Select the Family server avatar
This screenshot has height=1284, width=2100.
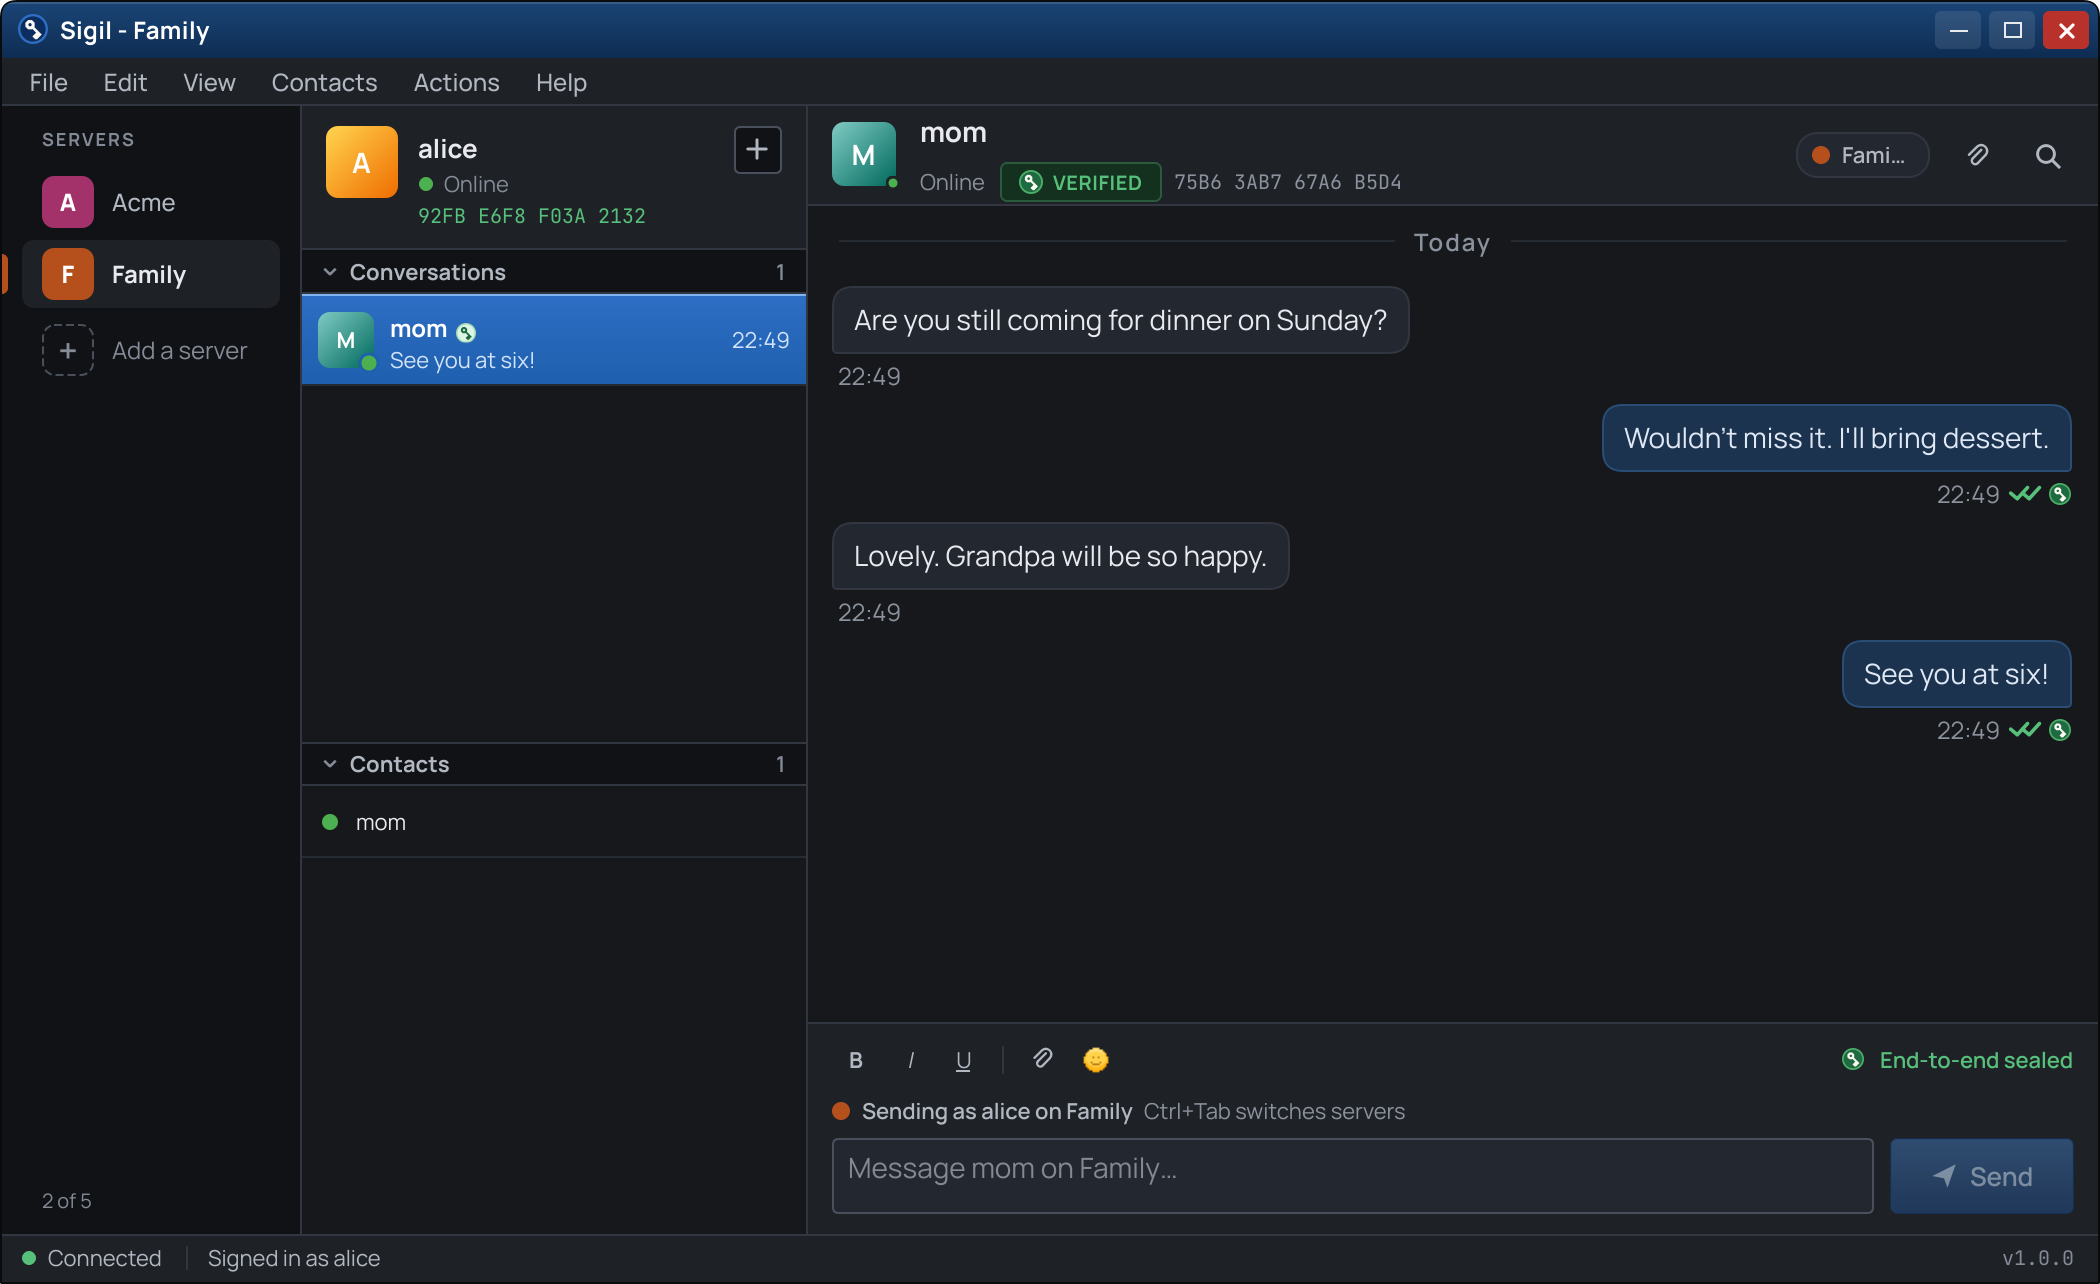click(x=68, y=274)
